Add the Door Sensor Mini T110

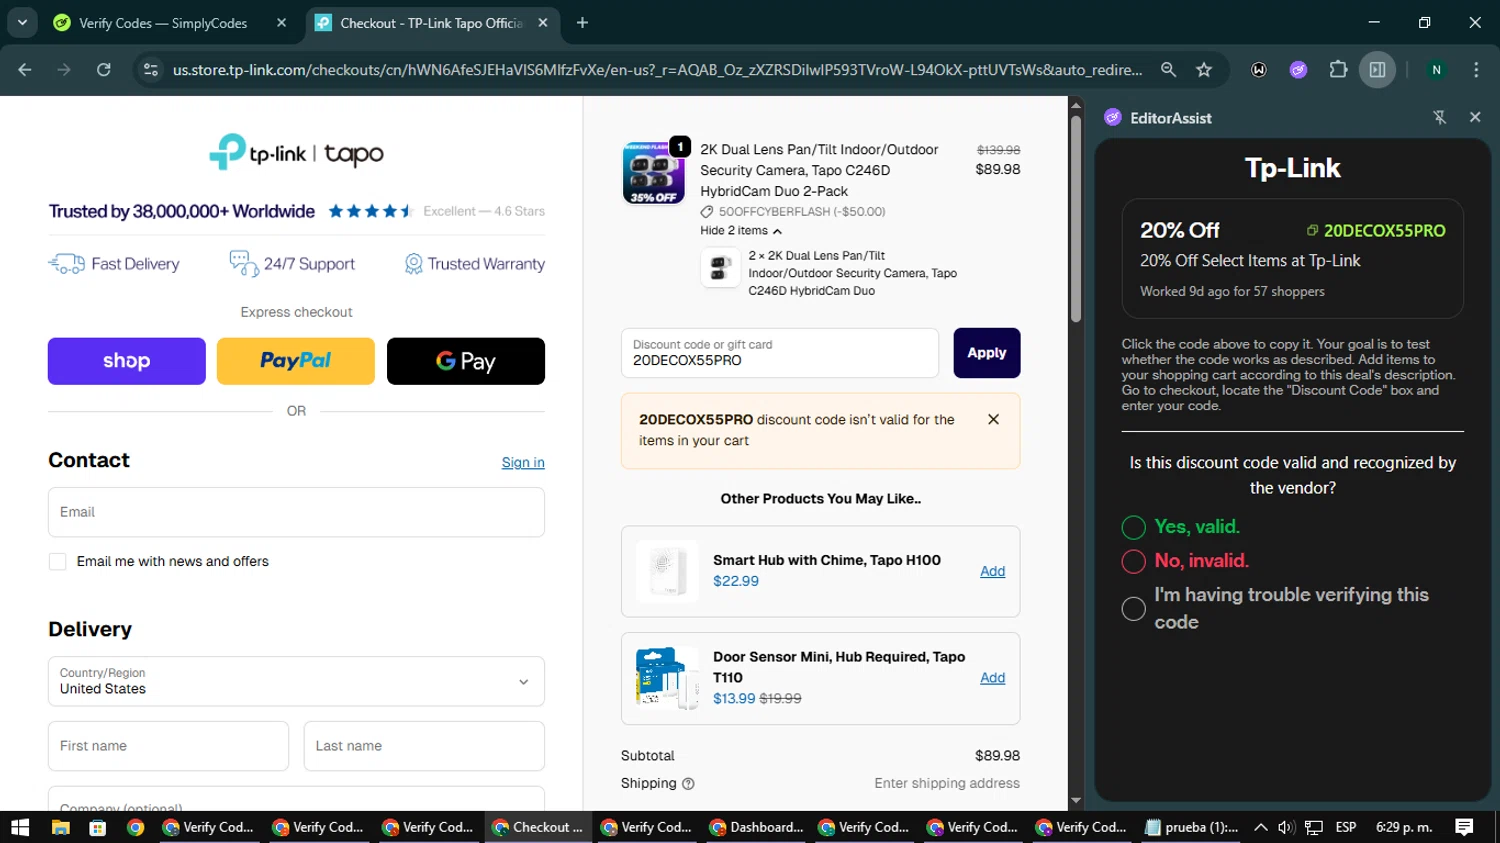pyautogui.click(x=992, y=678)
